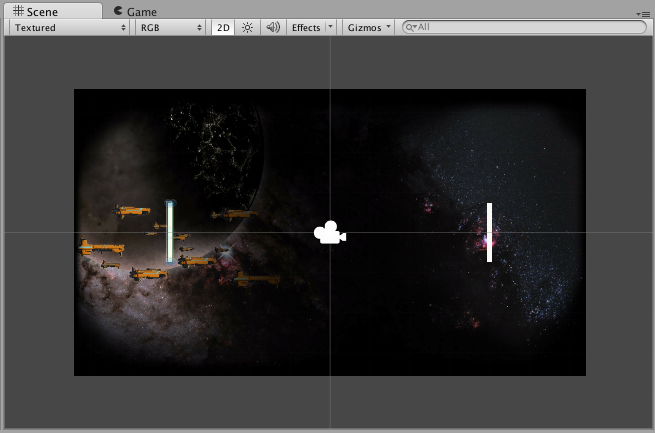Select the orange spaceship at top left
The image size is (655, 433).
(x=132, y=211)
